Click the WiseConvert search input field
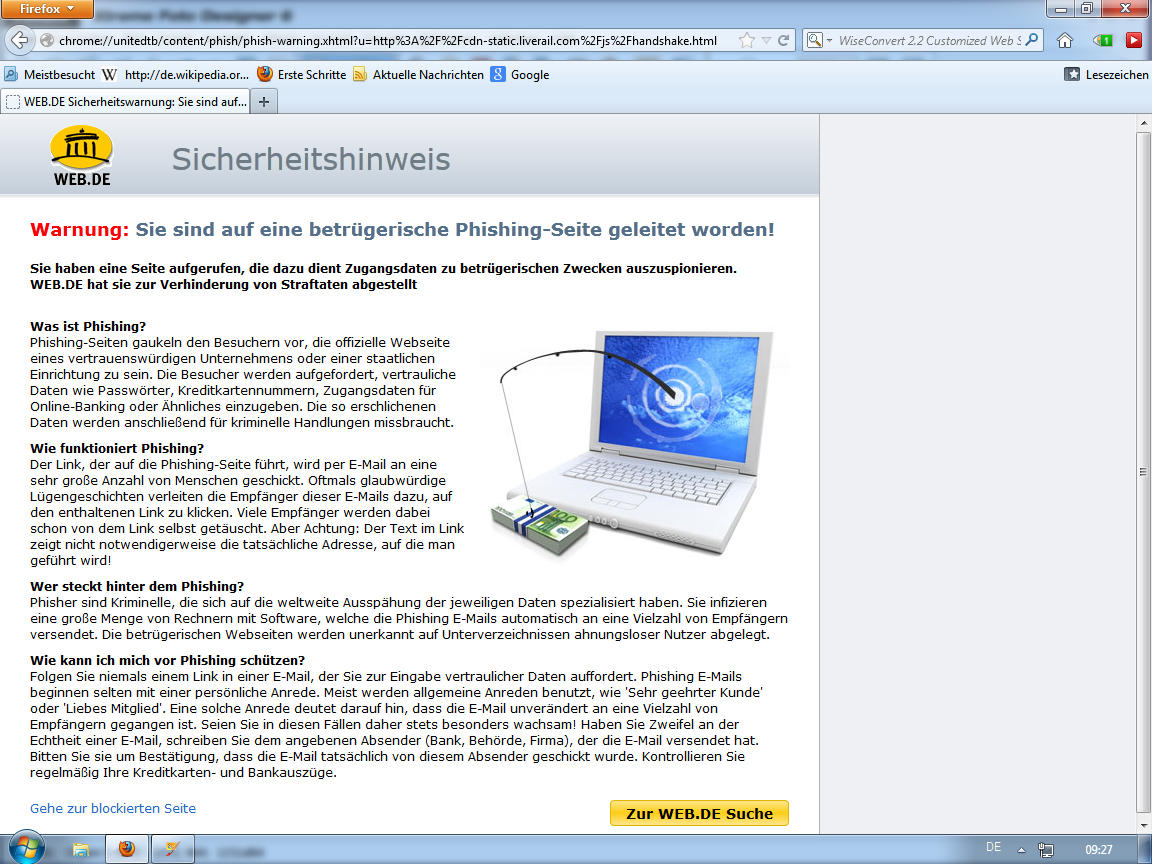 929,40
